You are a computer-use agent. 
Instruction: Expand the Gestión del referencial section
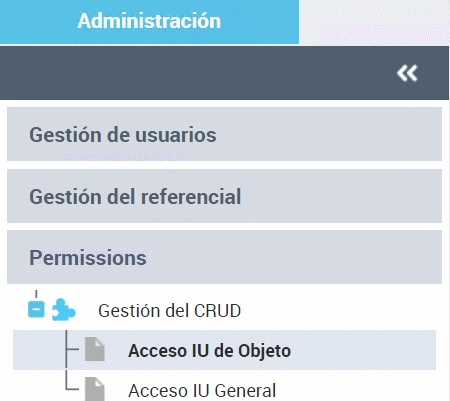[x=224, y=196]
